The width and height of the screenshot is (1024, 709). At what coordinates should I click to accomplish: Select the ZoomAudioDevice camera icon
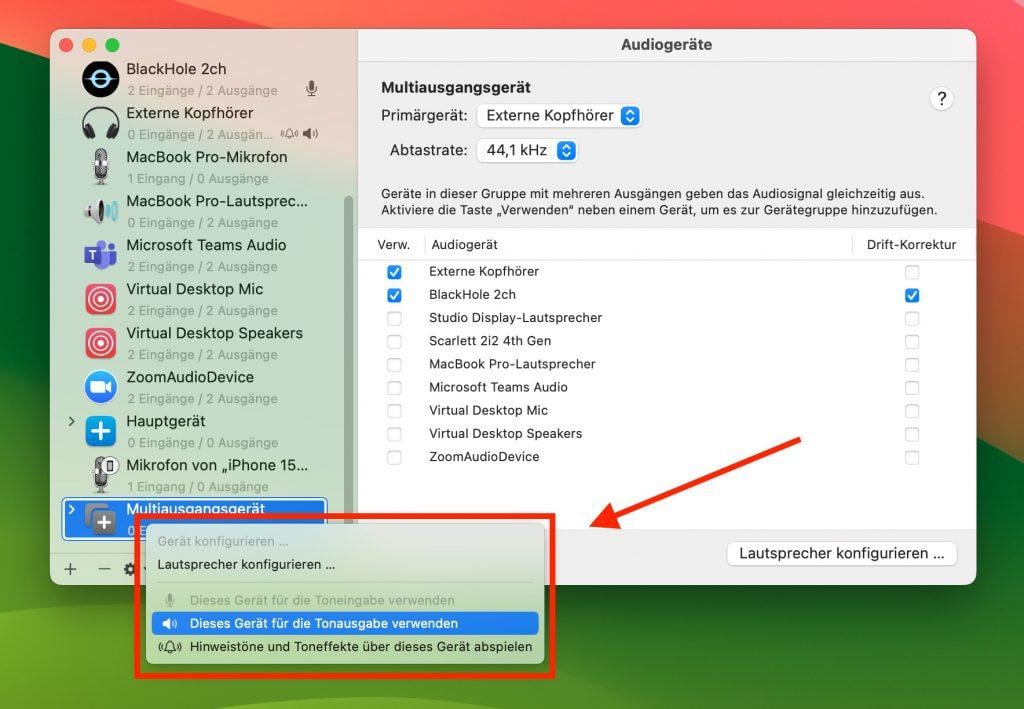point(101,386)
